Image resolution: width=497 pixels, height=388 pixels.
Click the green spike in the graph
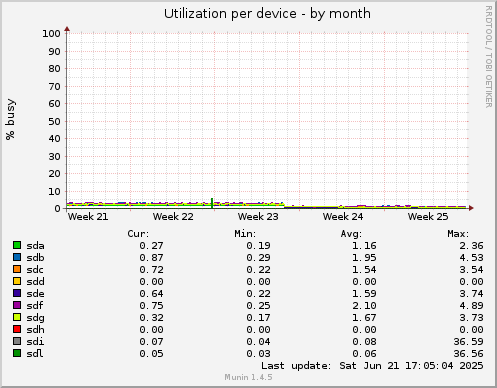pos(212,203)
